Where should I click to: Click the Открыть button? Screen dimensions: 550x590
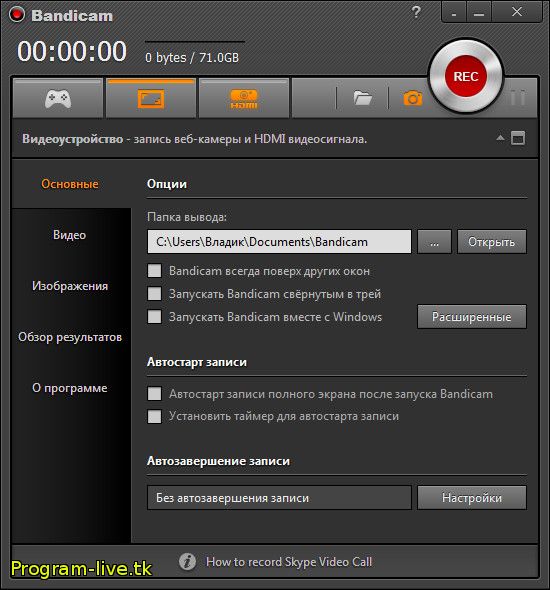click(x=492, y=242)
